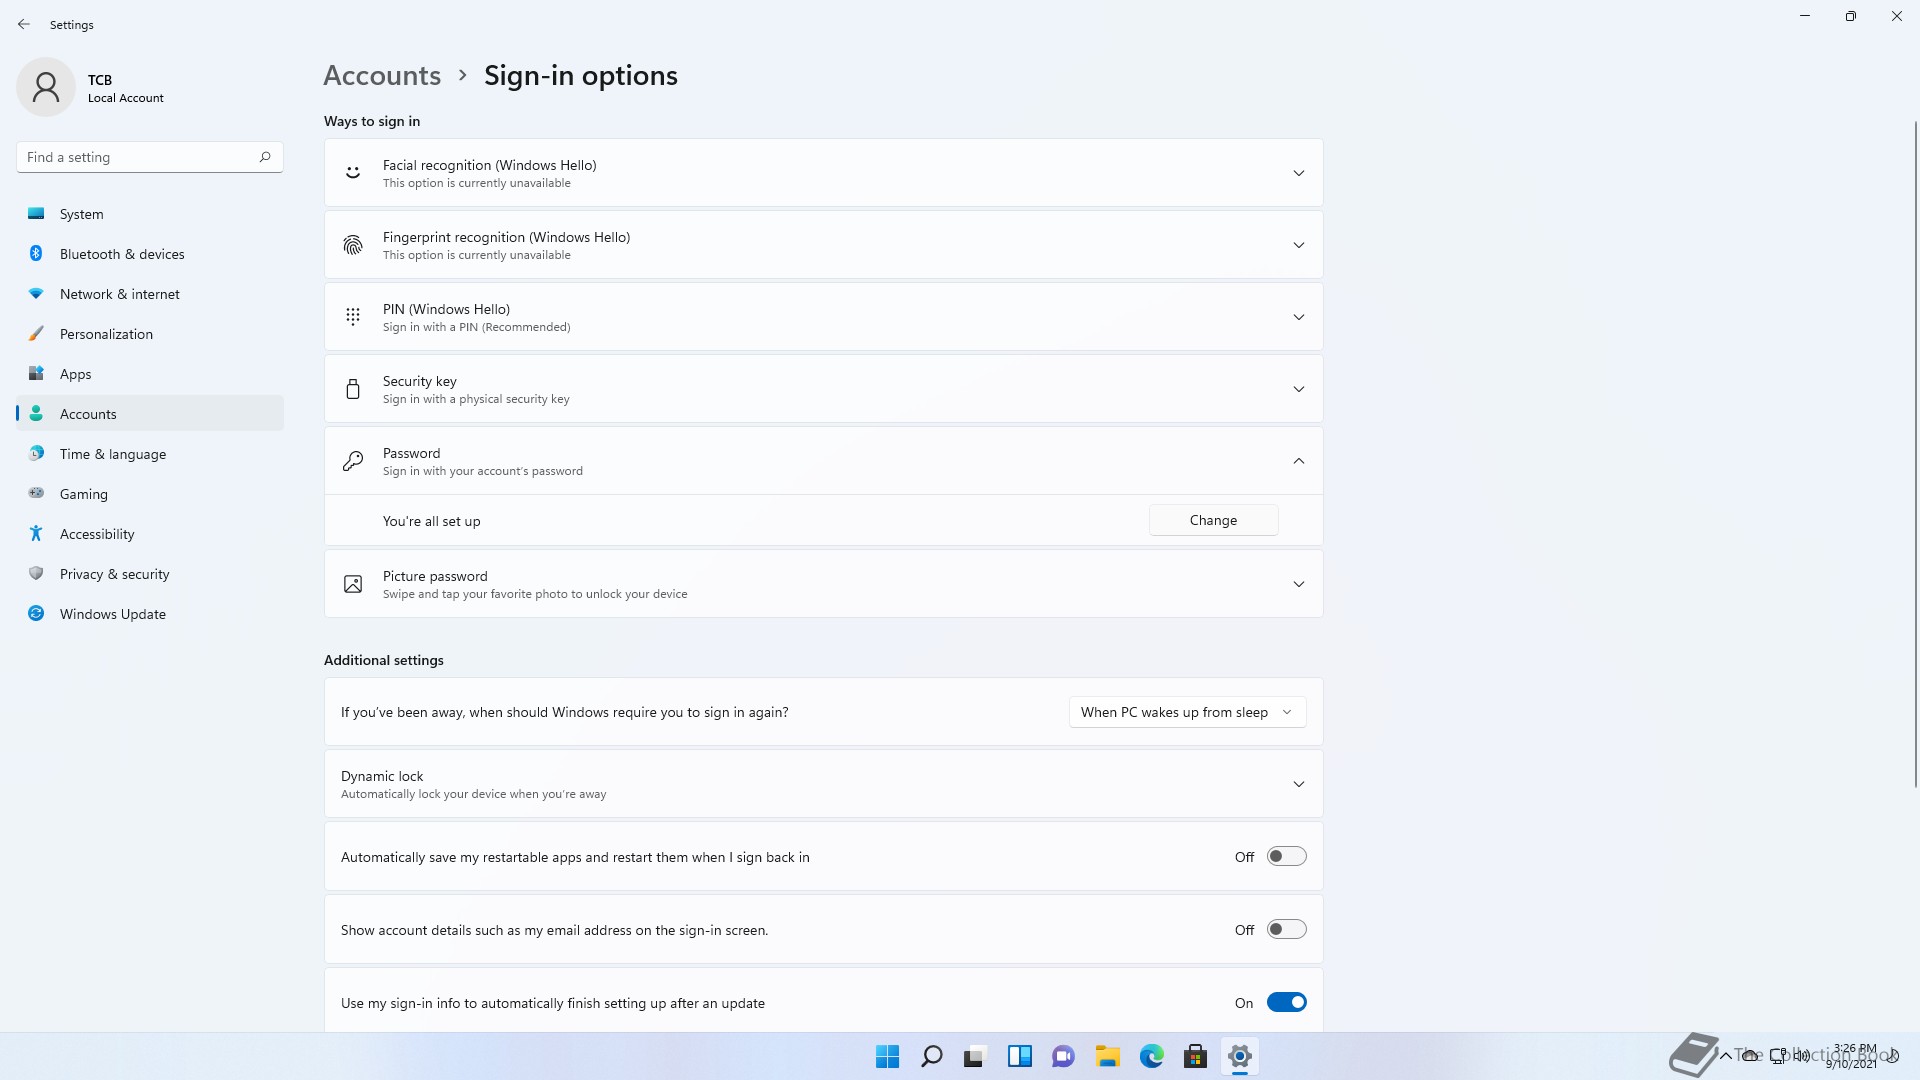Expand Picture password chevron
The height and width of the screenshot is (1080, 1920).
click(x=1299, y=584)
